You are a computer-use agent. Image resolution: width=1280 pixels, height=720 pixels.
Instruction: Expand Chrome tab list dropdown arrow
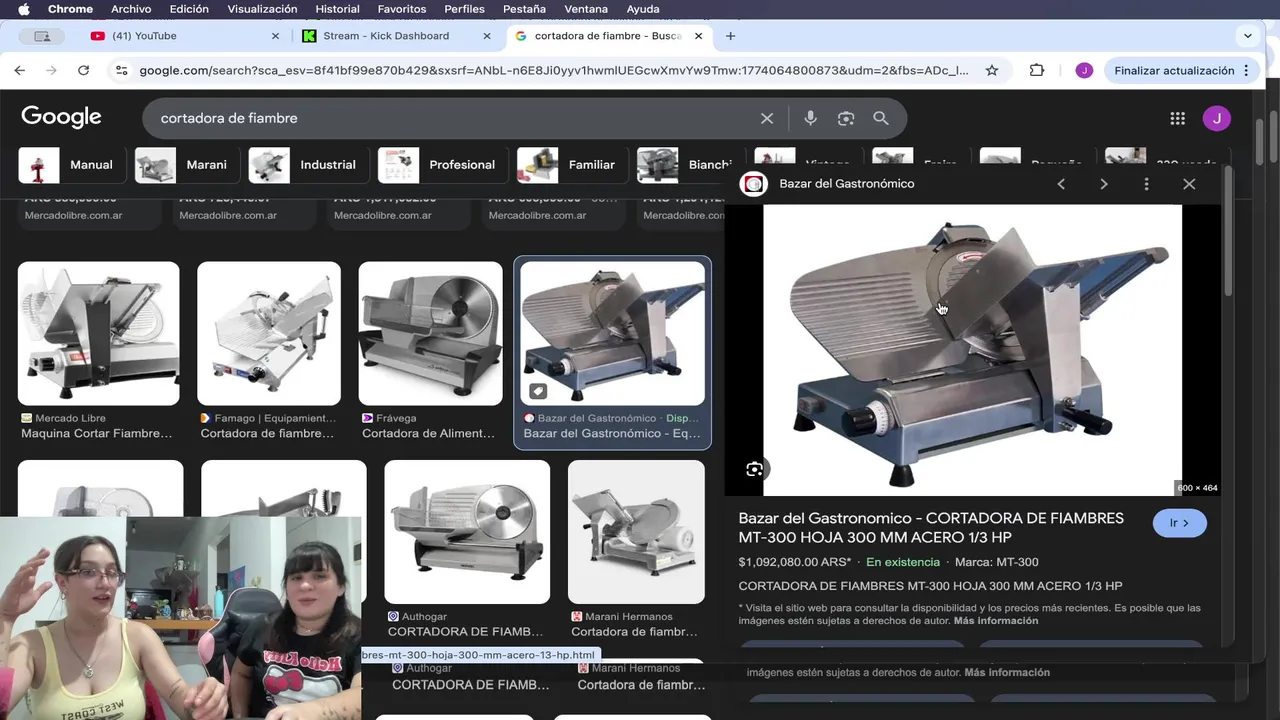pyautogui.click(x=1247, y=36)
